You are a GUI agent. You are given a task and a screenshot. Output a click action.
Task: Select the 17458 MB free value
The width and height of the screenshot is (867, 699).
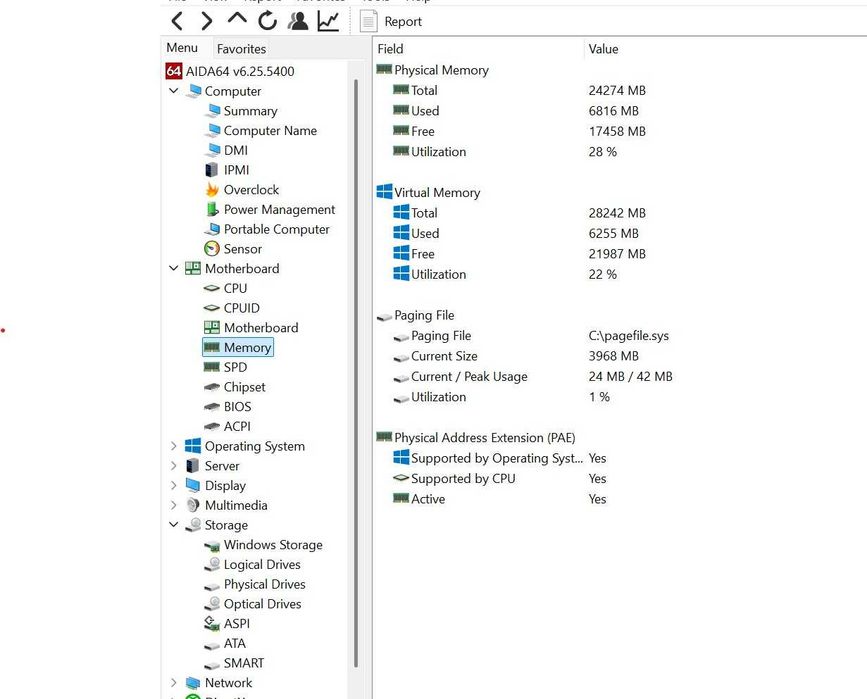[617, 131]
